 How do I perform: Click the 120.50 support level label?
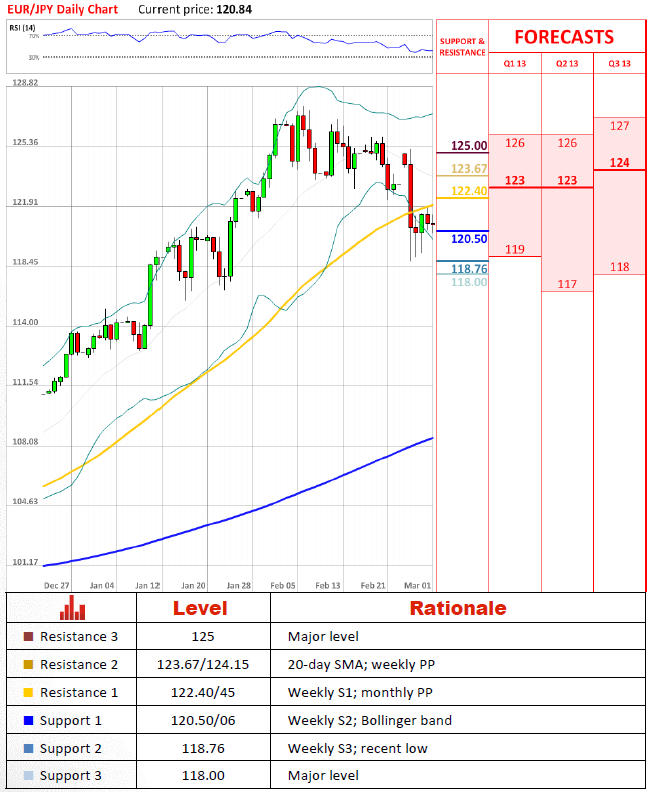[469, 238]
